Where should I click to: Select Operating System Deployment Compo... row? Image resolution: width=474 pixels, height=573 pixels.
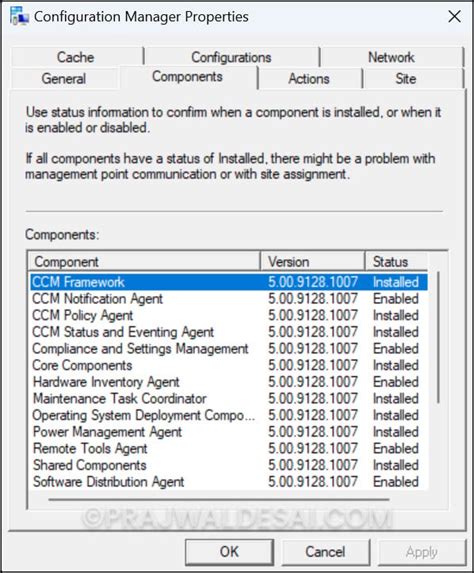pyautogui.click(x=229, y=415)
